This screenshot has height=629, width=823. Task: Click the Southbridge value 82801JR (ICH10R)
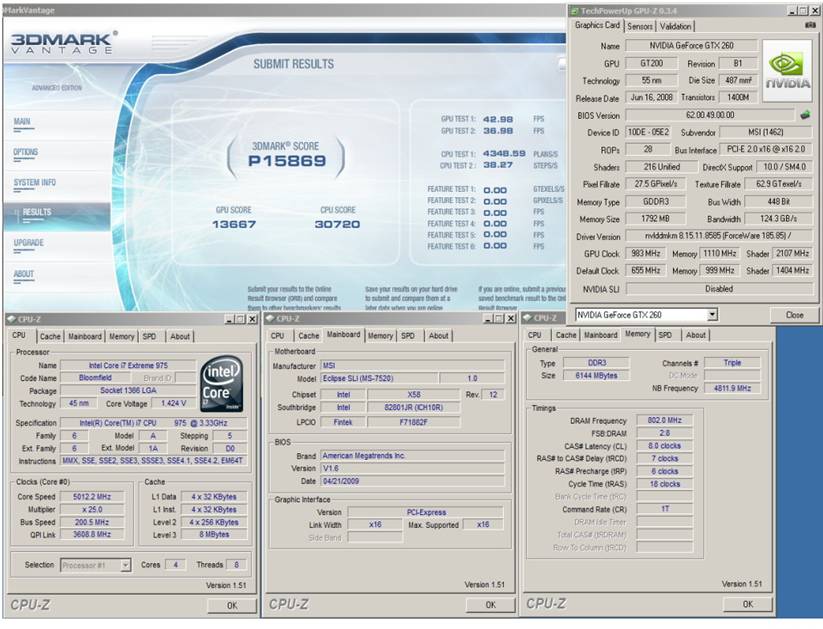point(414,407)
